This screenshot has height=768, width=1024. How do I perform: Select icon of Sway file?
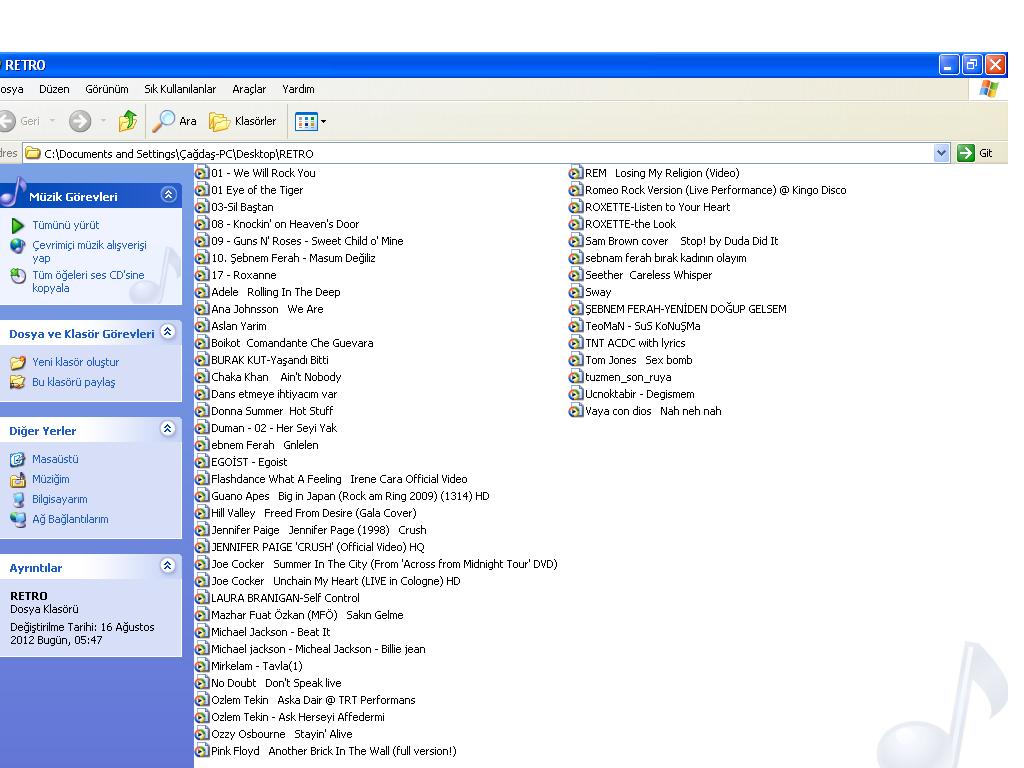point(575,292)
